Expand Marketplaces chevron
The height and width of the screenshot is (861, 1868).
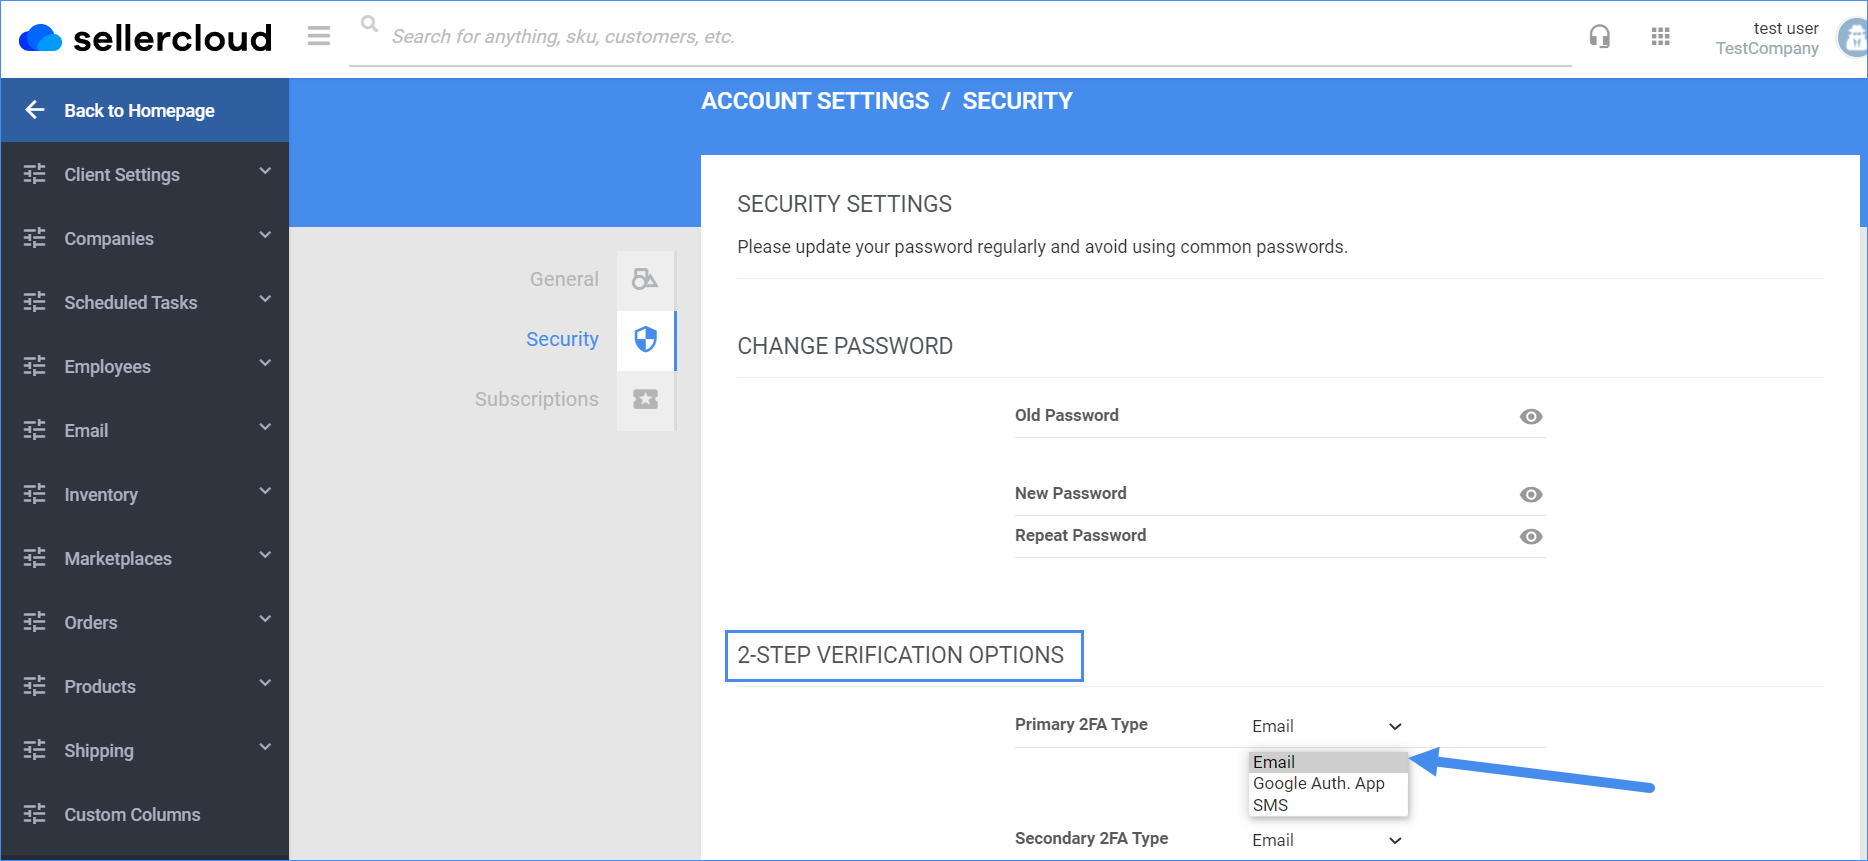point(265,555)
